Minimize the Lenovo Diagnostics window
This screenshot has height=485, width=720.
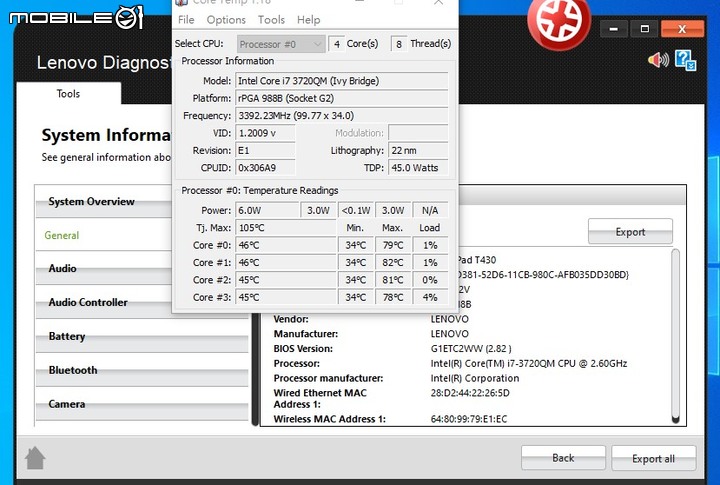(613, 29)
